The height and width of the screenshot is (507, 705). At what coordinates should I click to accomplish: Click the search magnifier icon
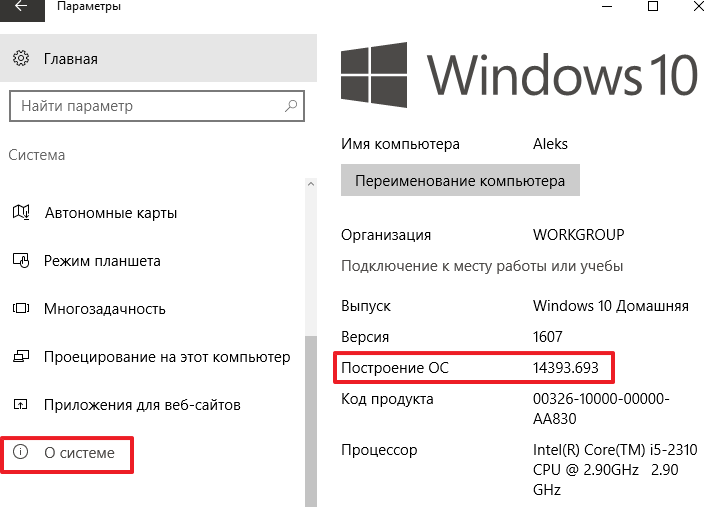click(290, 105)
